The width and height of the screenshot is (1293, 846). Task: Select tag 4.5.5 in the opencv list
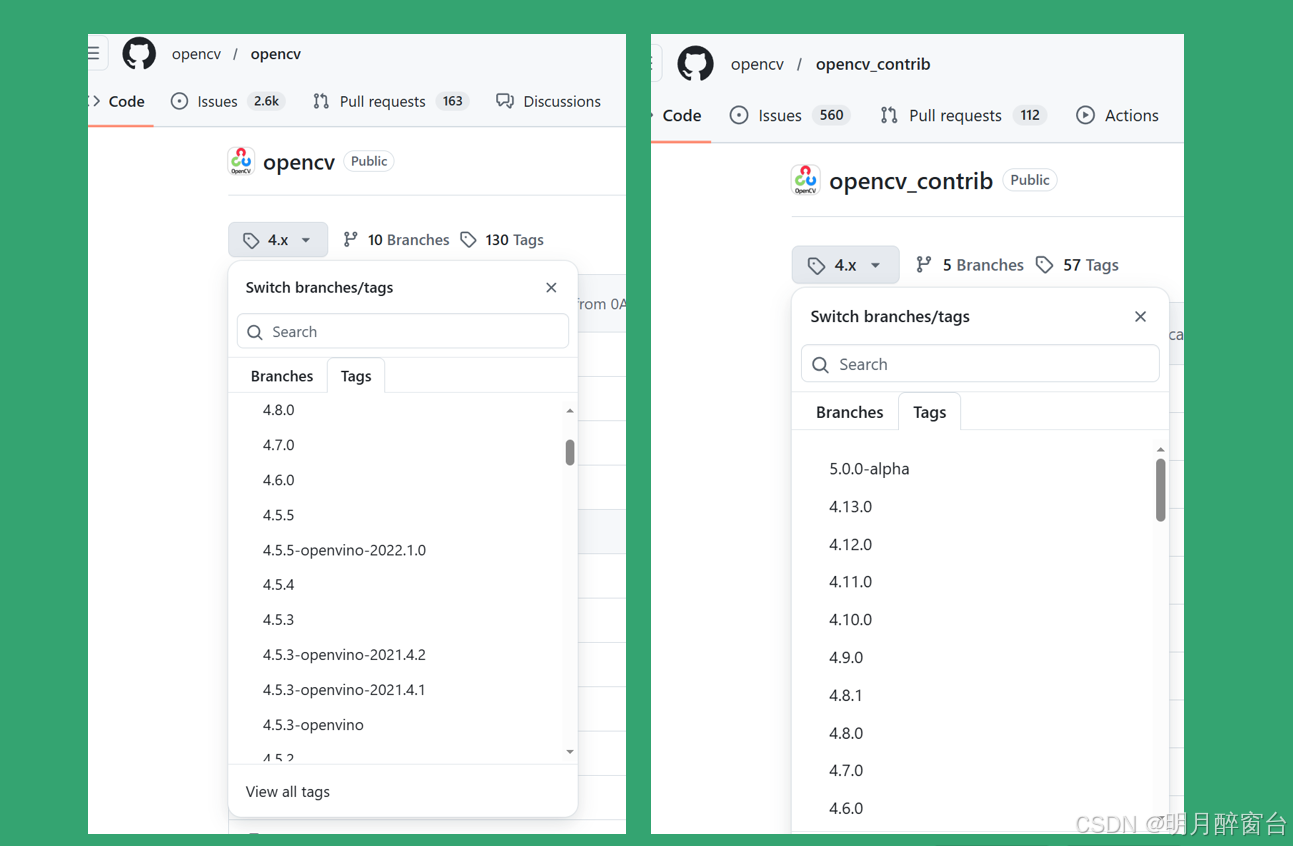(x=279, y=515)
